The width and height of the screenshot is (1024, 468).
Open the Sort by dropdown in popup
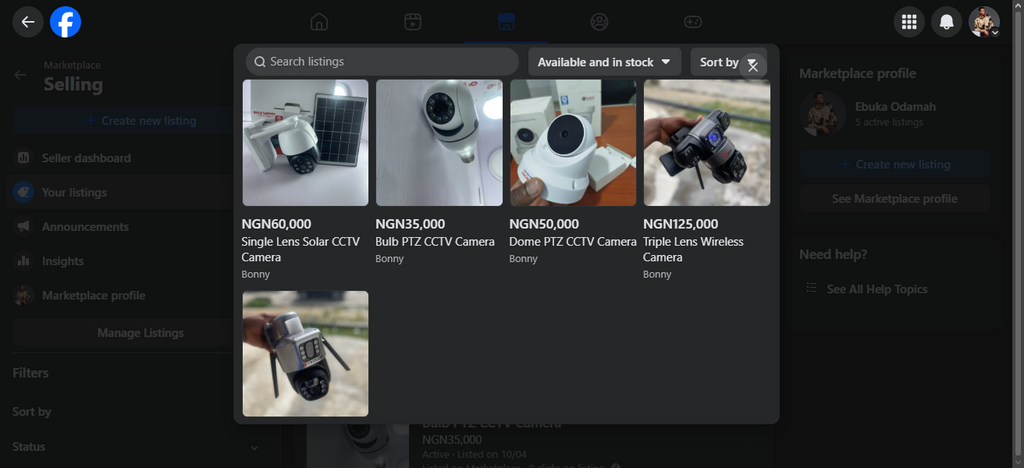coord(719,62)
